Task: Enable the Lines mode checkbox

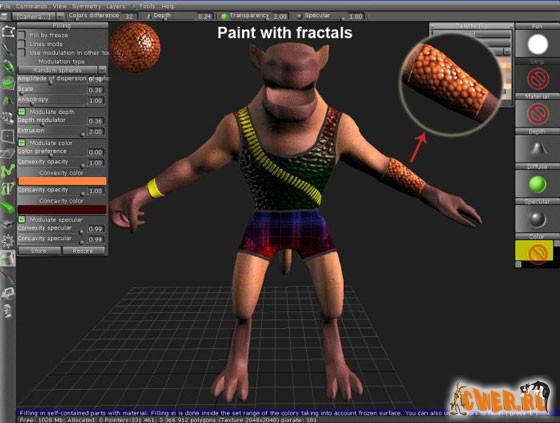Action: point(22,44)
